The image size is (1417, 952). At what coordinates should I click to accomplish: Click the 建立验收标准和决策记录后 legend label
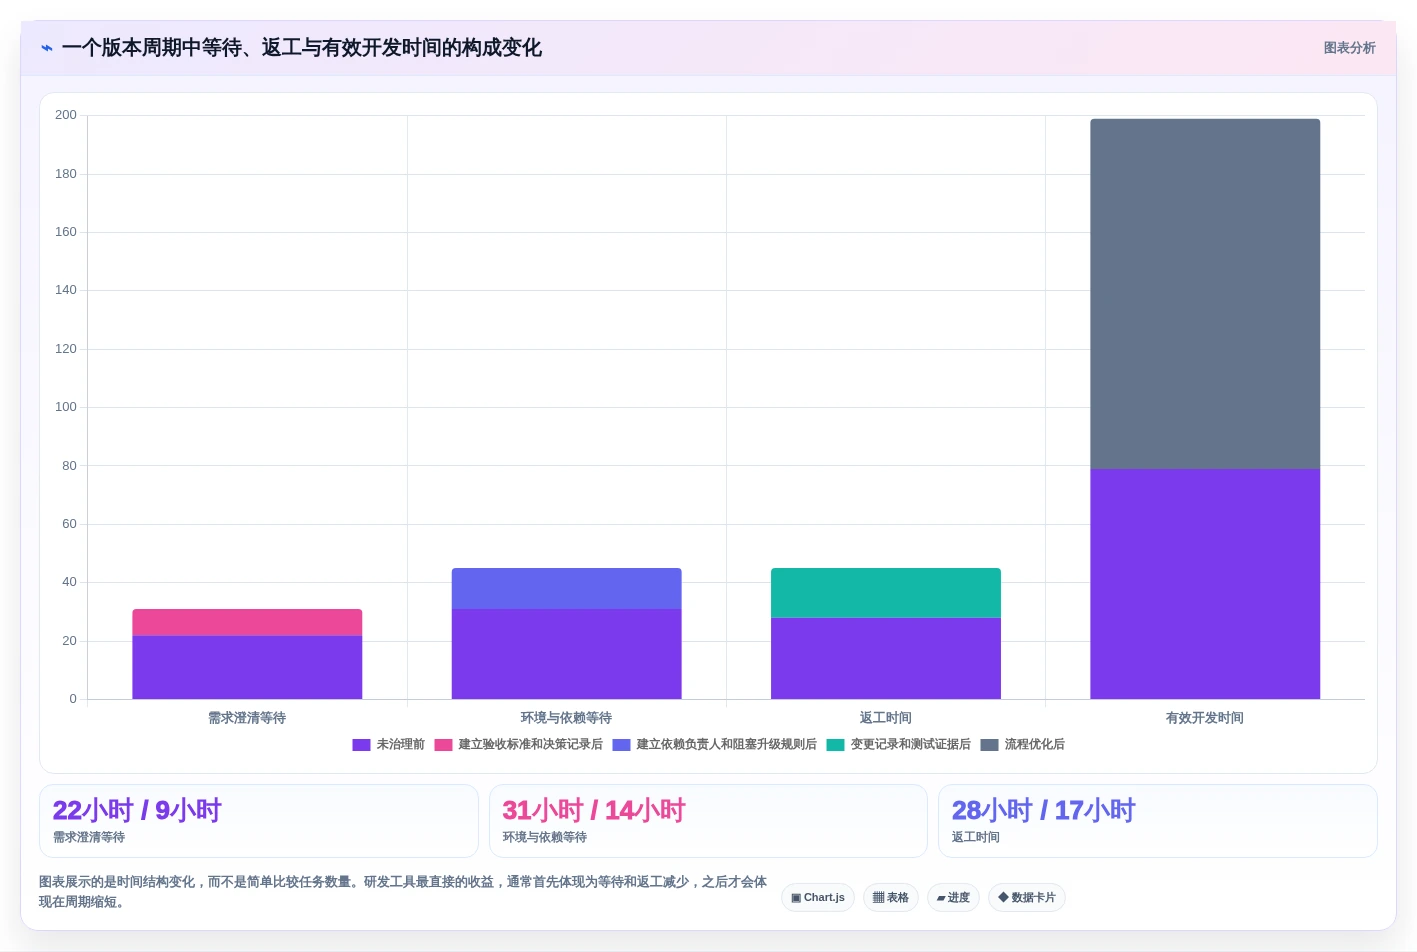click(x=530, y=745)
